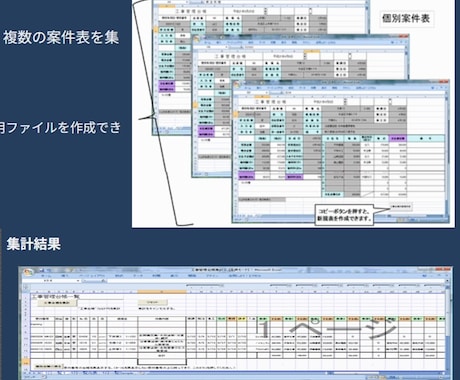The image size is (460, 380).
Task: Click the button at bottom-left of the summary sheet
Action: click(49, 366)
